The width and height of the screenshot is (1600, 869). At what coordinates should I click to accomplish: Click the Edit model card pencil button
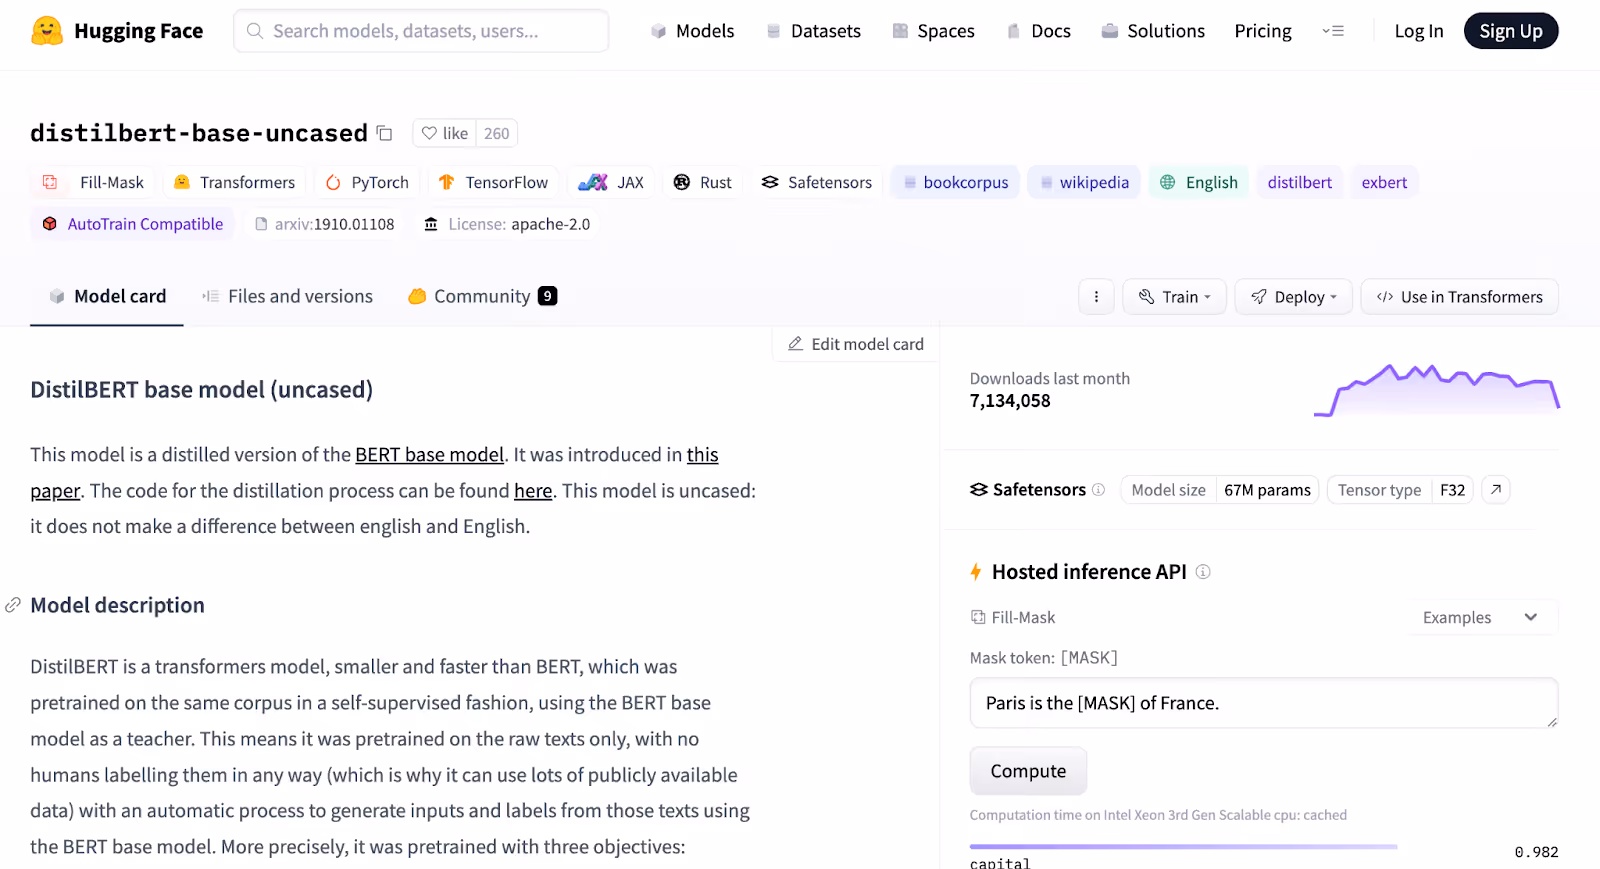point(856,344)
